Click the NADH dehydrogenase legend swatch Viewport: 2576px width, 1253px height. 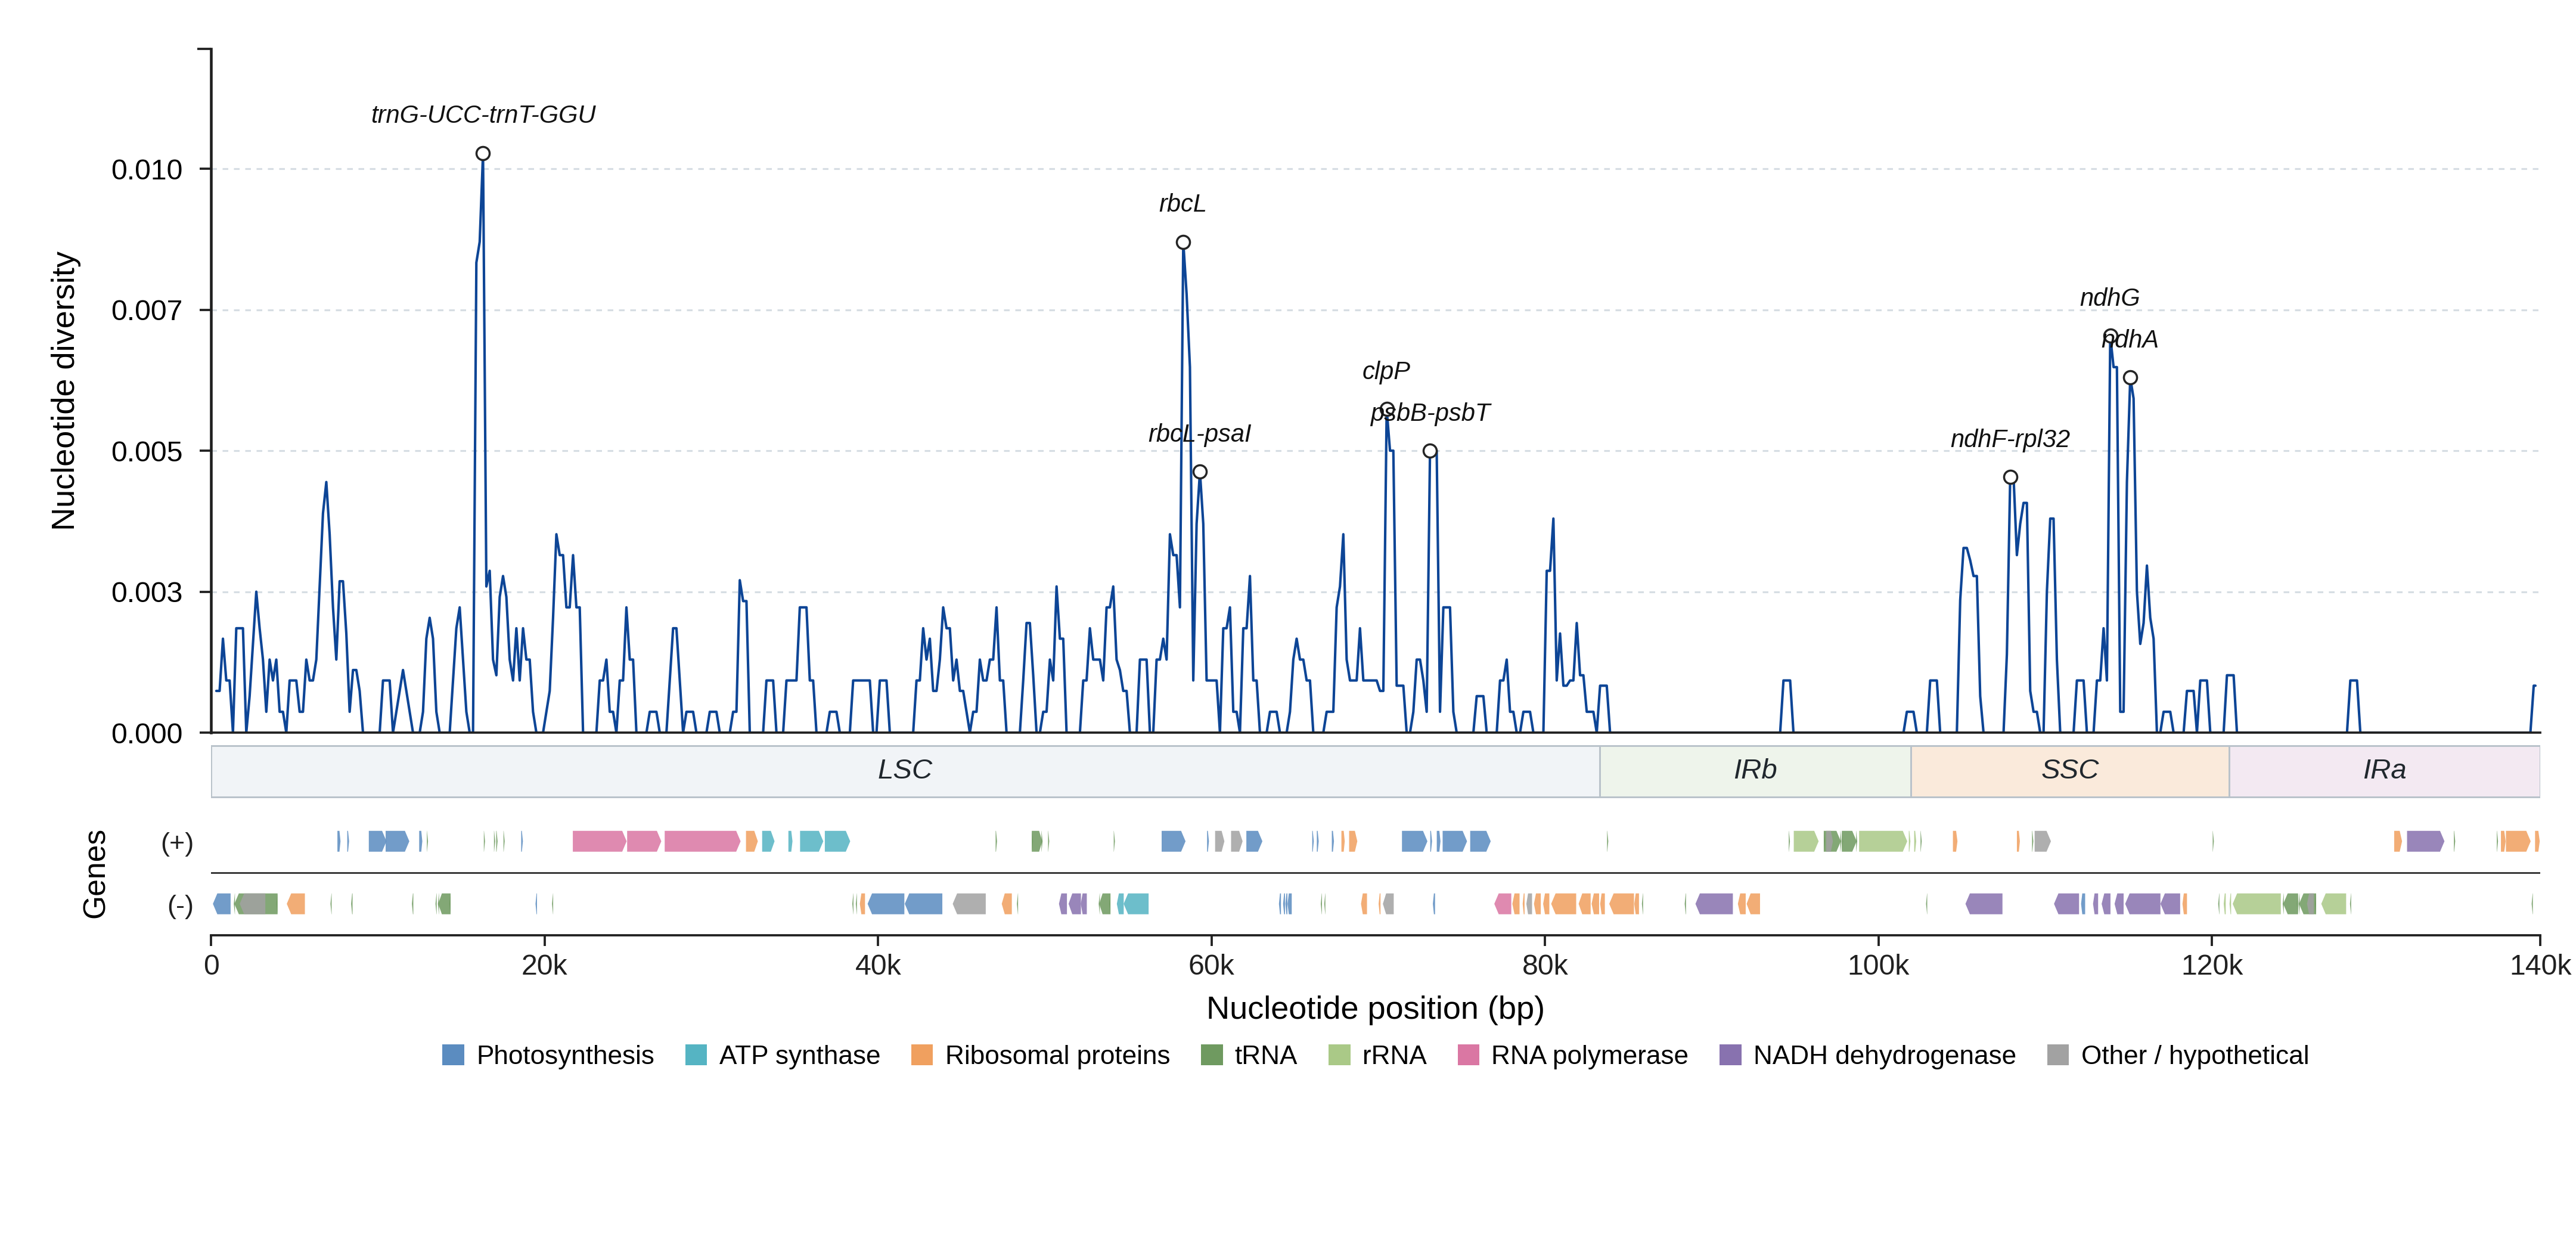pyautogui.click(x=1730, y=1055)
